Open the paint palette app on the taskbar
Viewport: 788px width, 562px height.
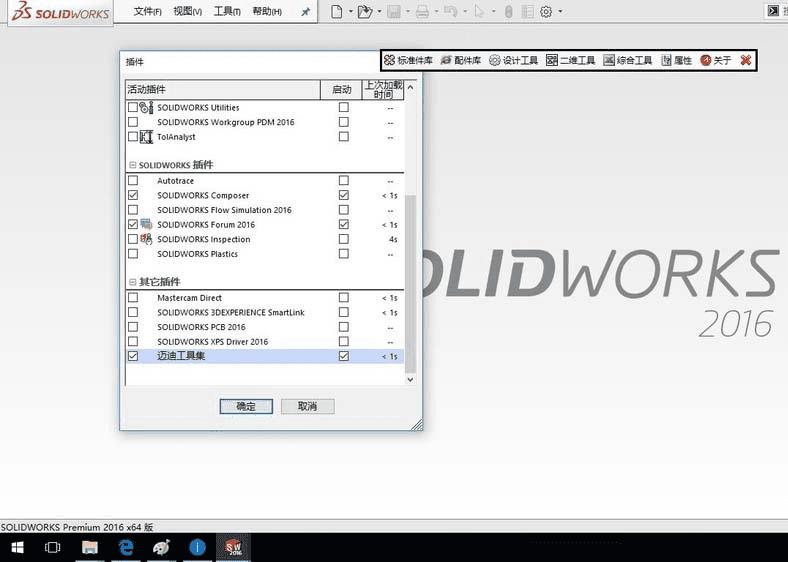(161, 547)
